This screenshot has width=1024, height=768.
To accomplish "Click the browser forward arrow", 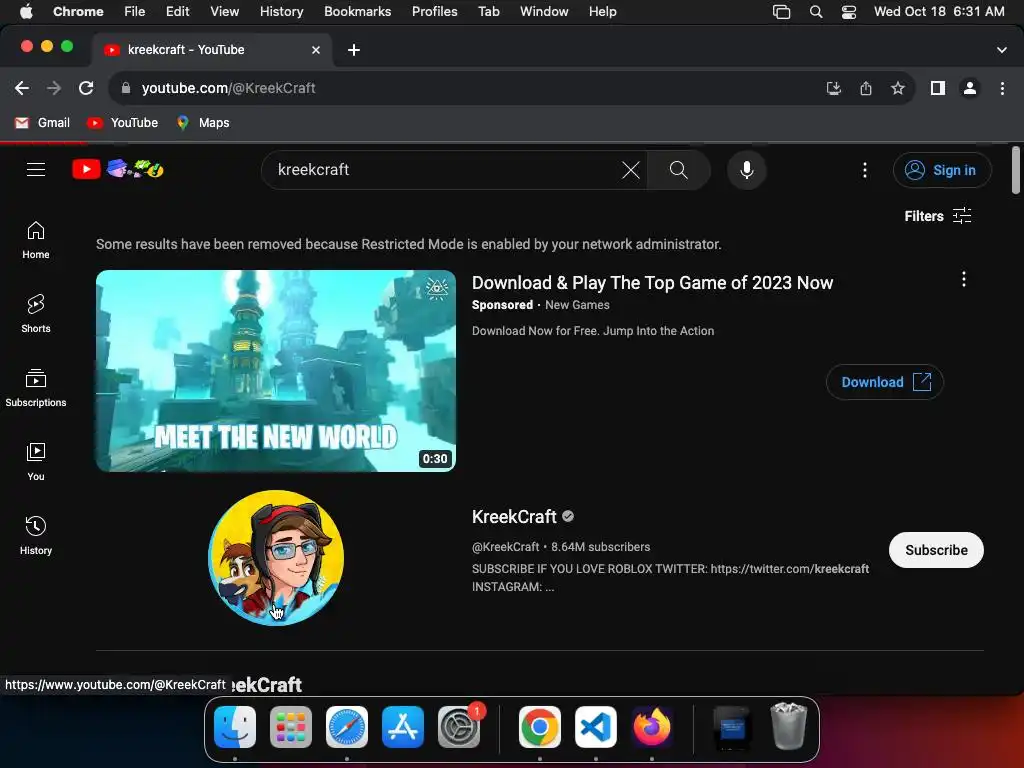I will [54, 88].
